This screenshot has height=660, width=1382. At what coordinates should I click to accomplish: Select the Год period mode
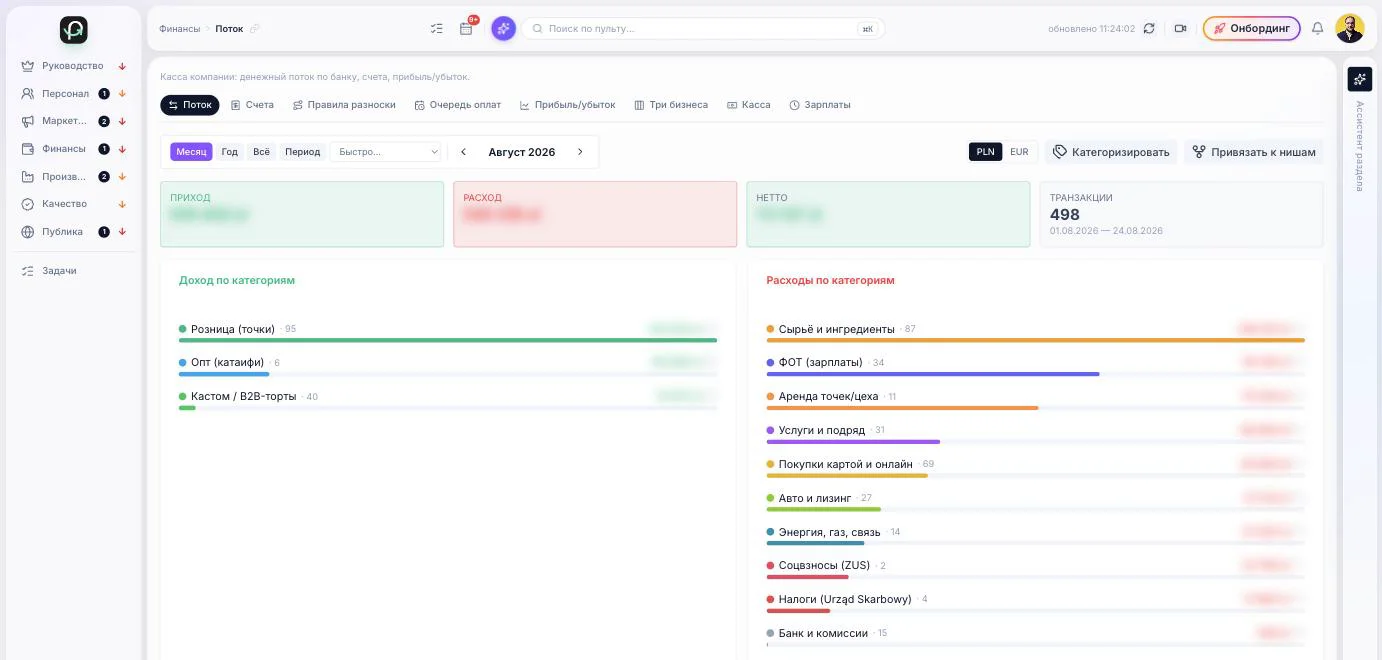click(230, 152)
